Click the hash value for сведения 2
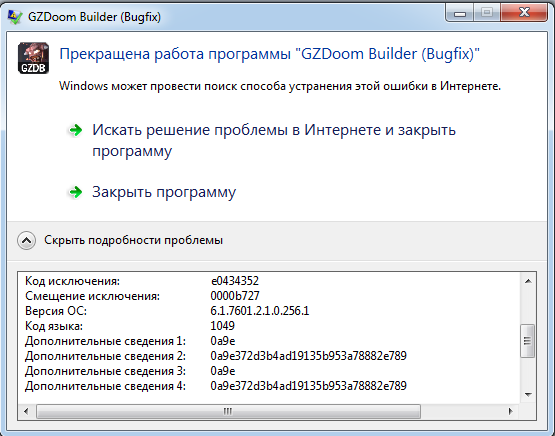Viewport: 555px width, 436px height. pyautogui.click(x=308, y=356)
